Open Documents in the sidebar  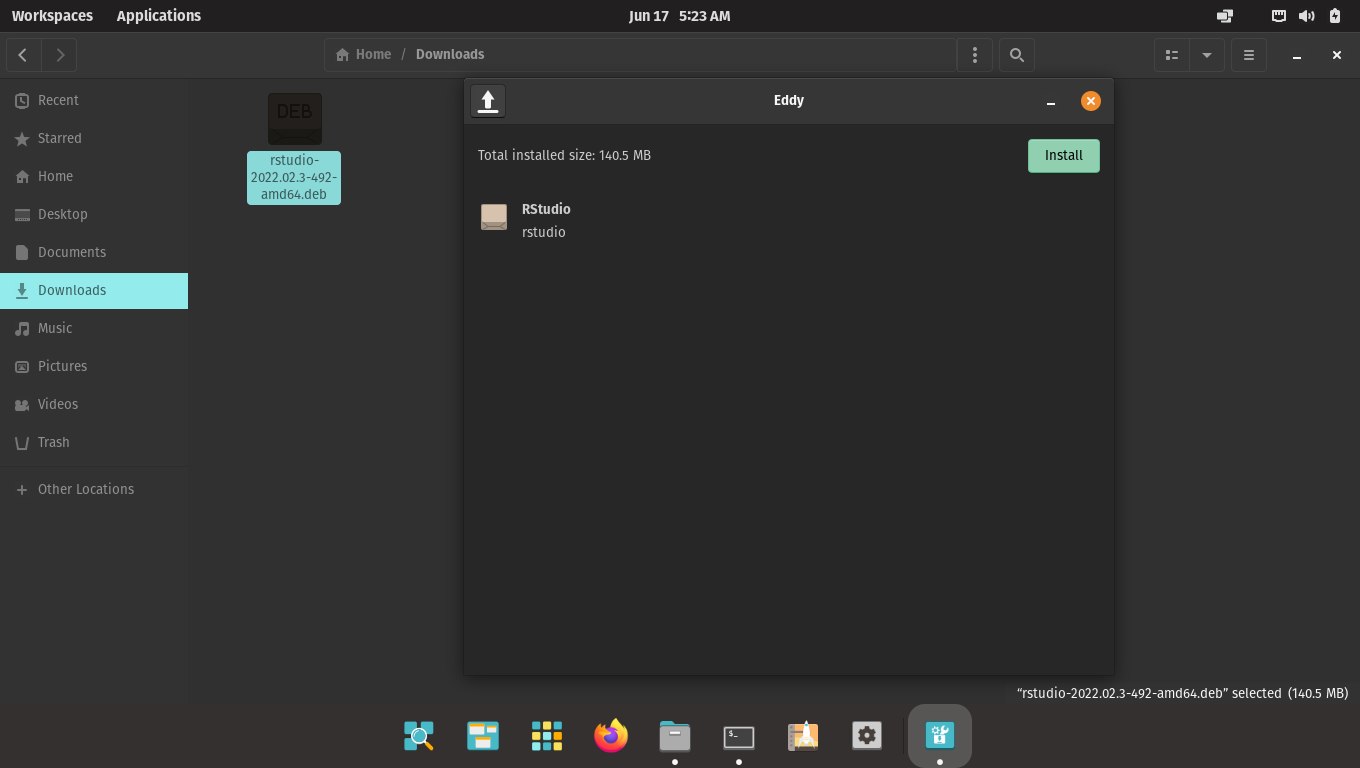tap(94, 252)
